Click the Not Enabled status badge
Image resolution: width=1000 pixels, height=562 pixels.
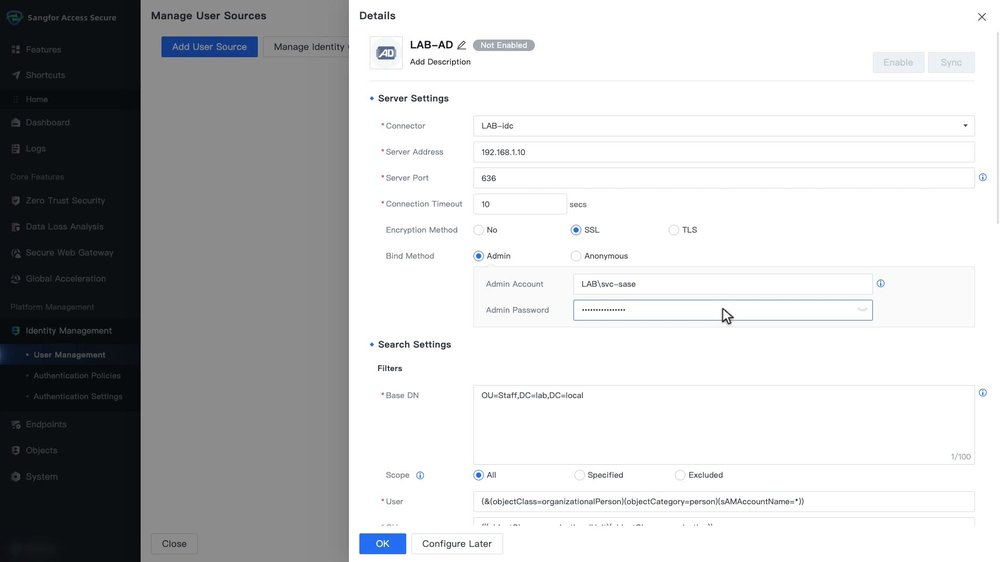[504, 45]
